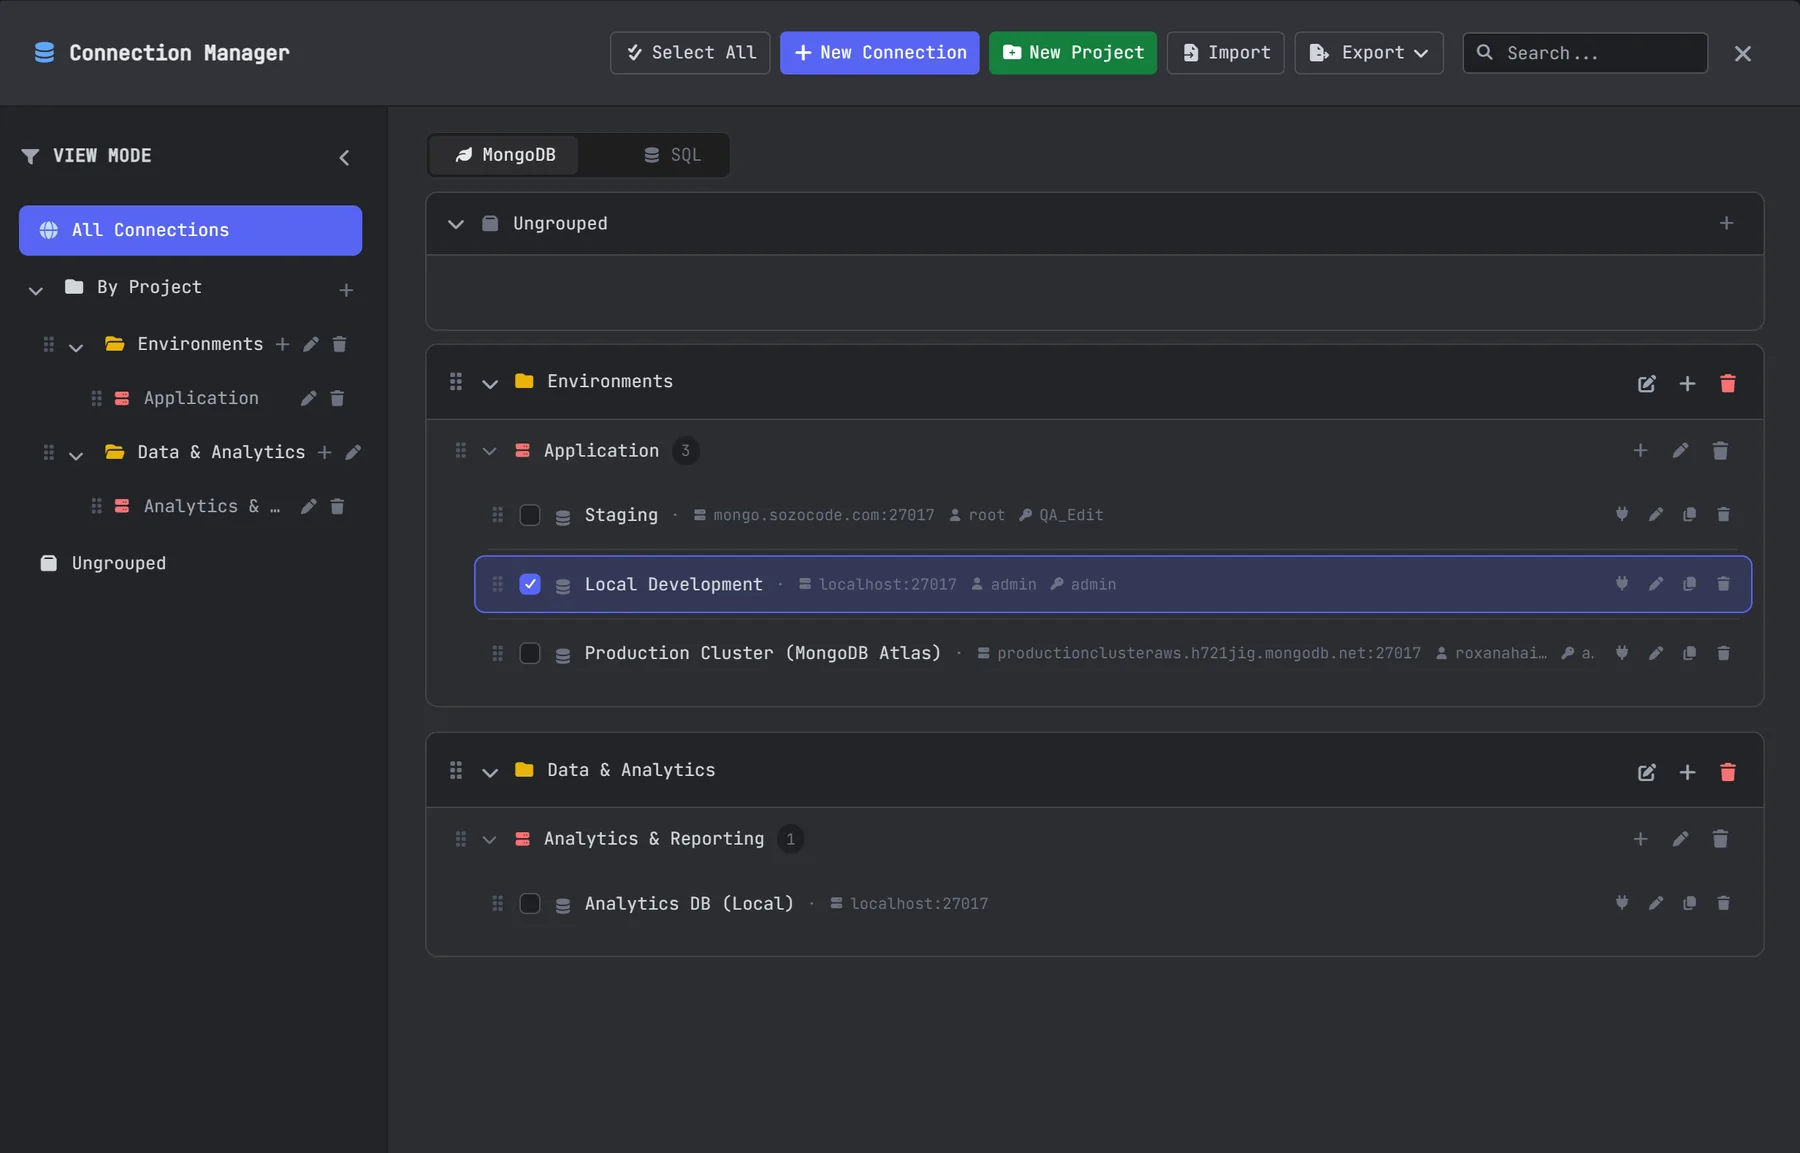Delete the Analytics DB (Local) connection
The image size is (1800, 1153).
(x=1723, y=903)
